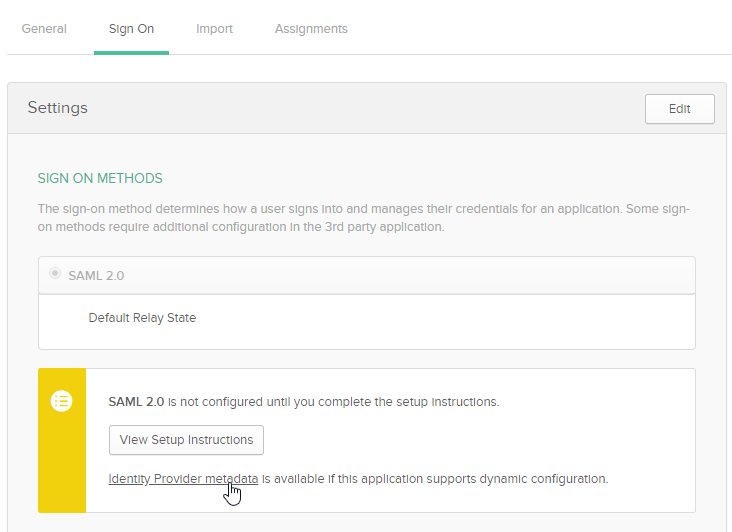The height and width of the screenshot is (532, 732).
Task: Select the active Sign On tab
Action: tap(131, 29)
